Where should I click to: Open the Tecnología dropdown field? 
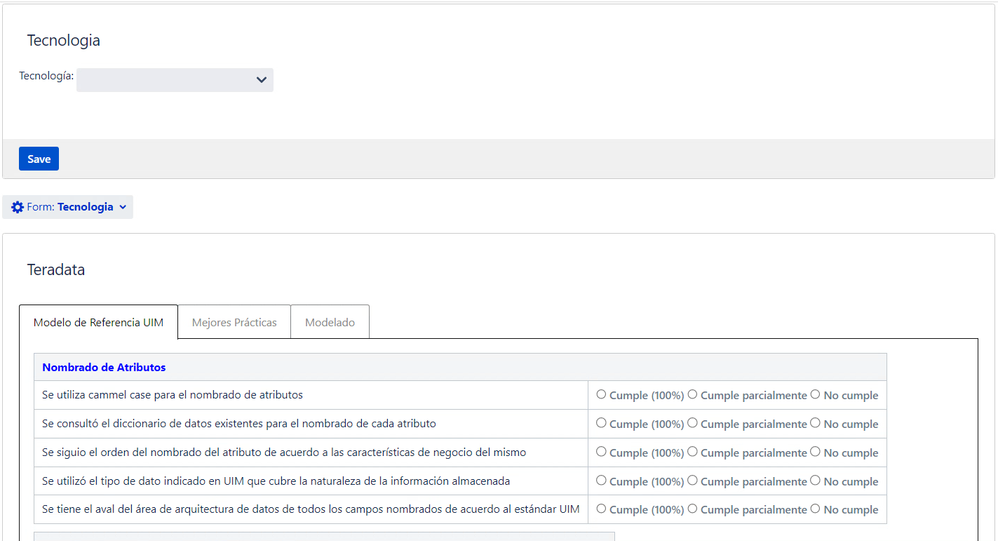click(x=175, y=80)
